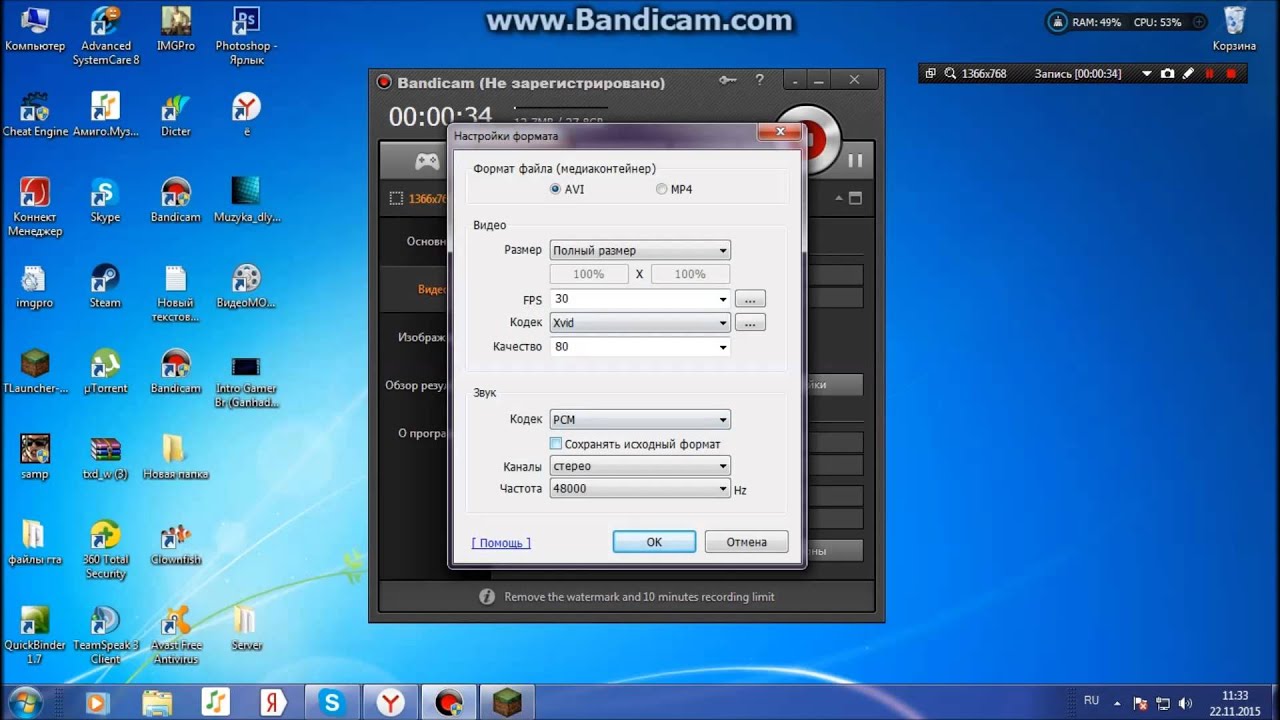Image resolution: width=1280 pixels, height=720 pixels.
Task: Click the gamepad game recording mode icon
Action: (x=427, y=161)
